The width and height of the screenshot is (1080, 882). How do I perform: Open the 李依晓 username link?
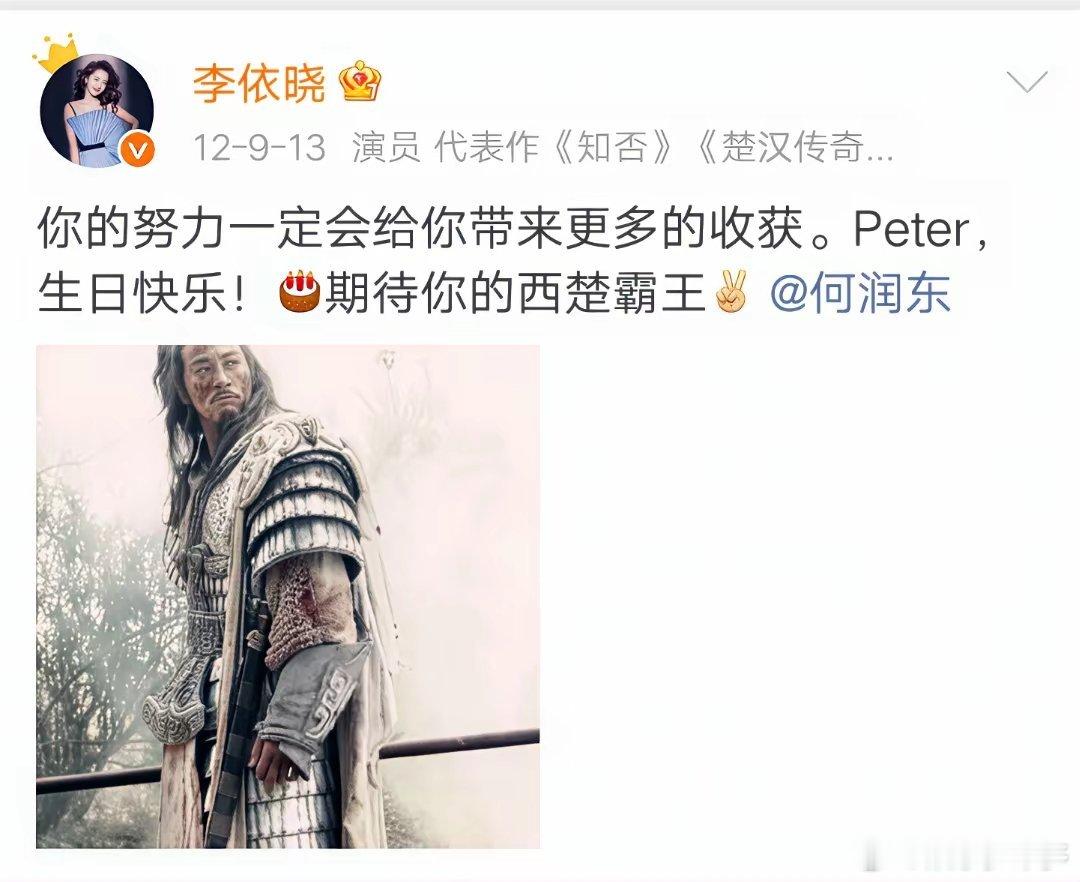pos(259,84)
